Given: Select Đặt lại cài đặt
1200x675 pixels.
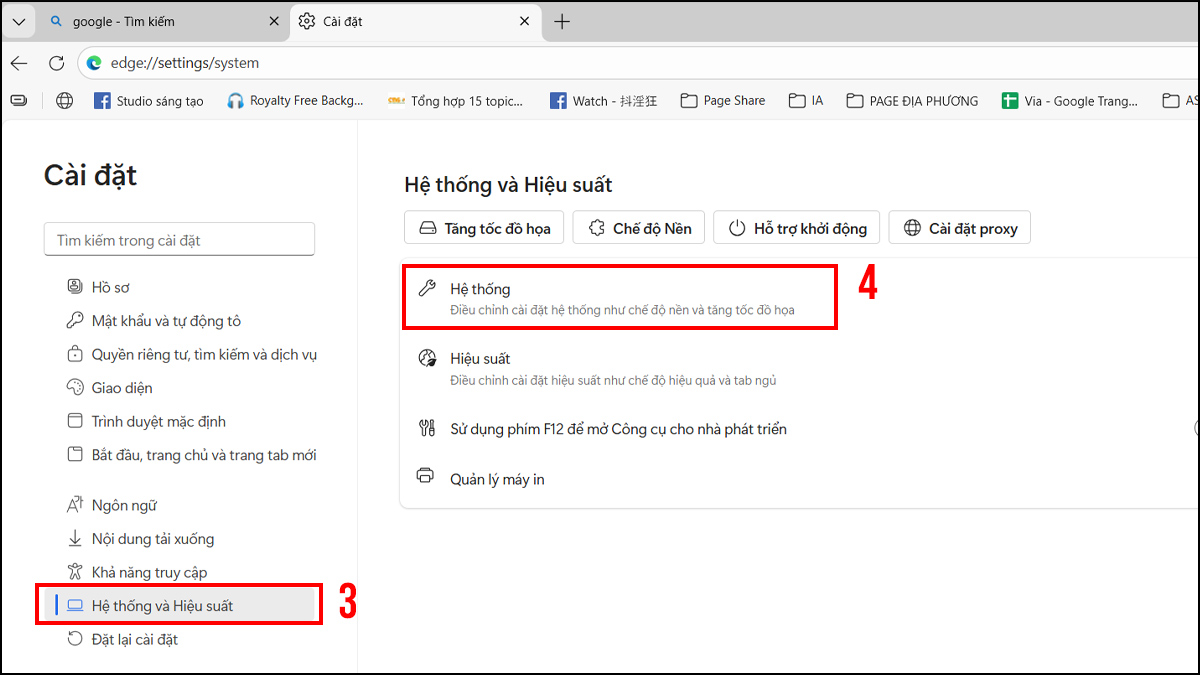Looking at the screenshot, I should tap(135, 638).
